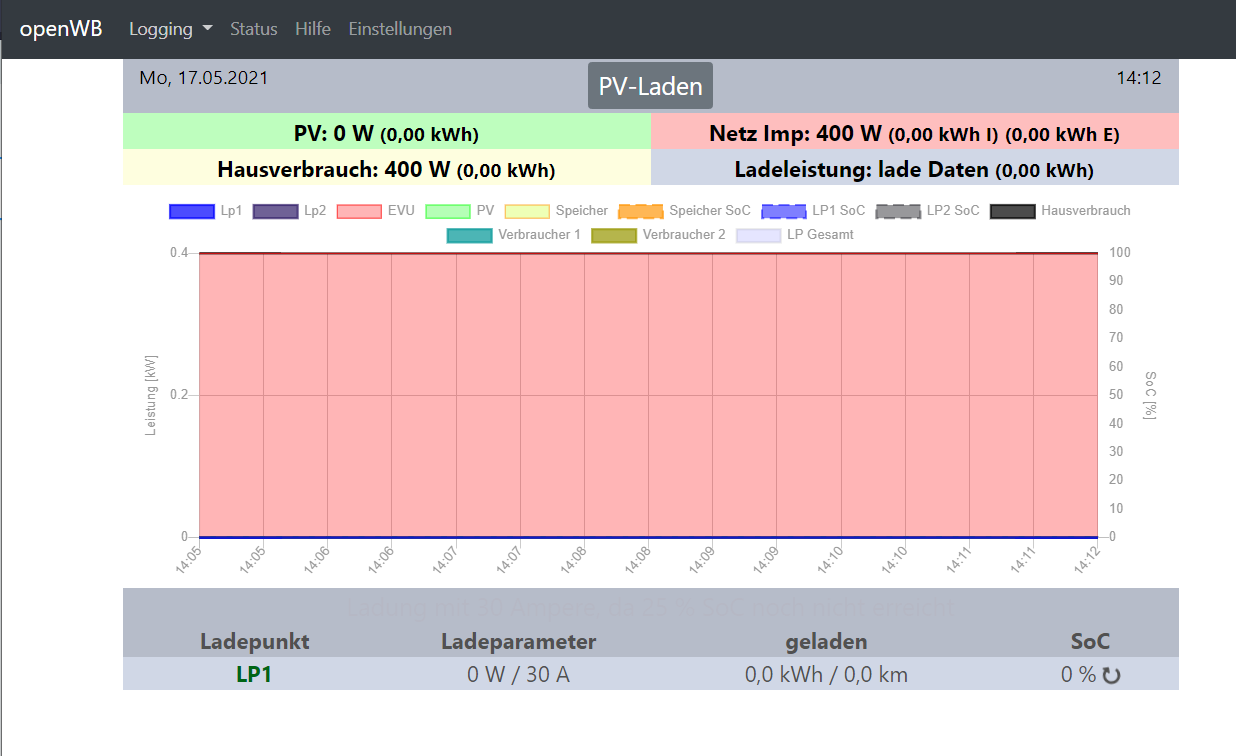Click the LP1 charge point name
The height and width of the screenshot is (756, 1236).
[254, 674]
